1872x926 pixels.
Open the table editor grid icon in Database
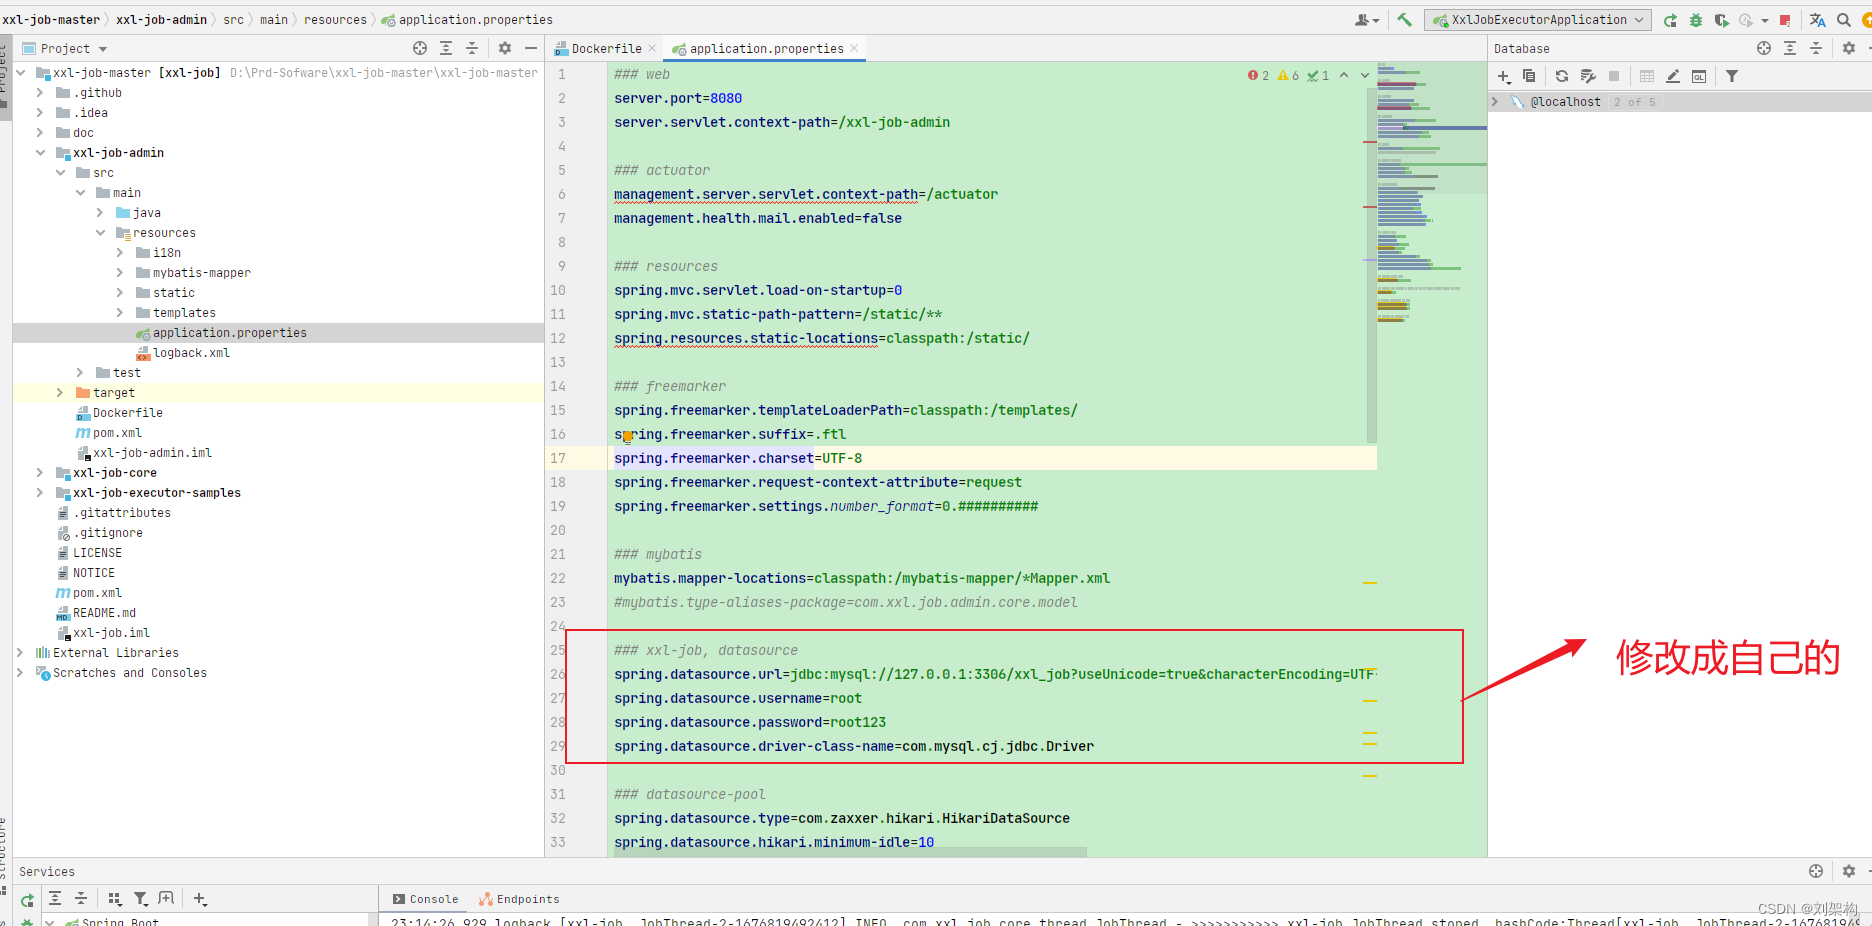1647,76
